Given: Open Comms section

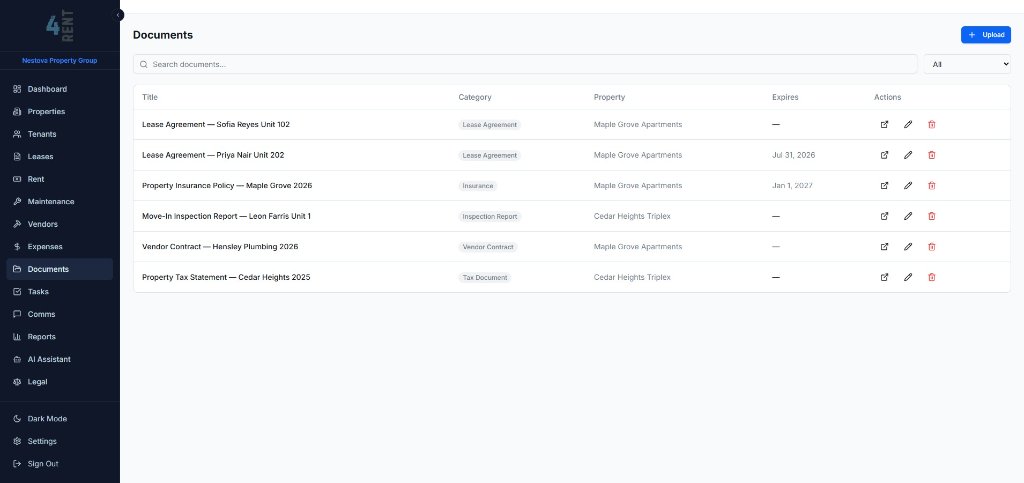Looking at the screenshot, I should point(59,314).
